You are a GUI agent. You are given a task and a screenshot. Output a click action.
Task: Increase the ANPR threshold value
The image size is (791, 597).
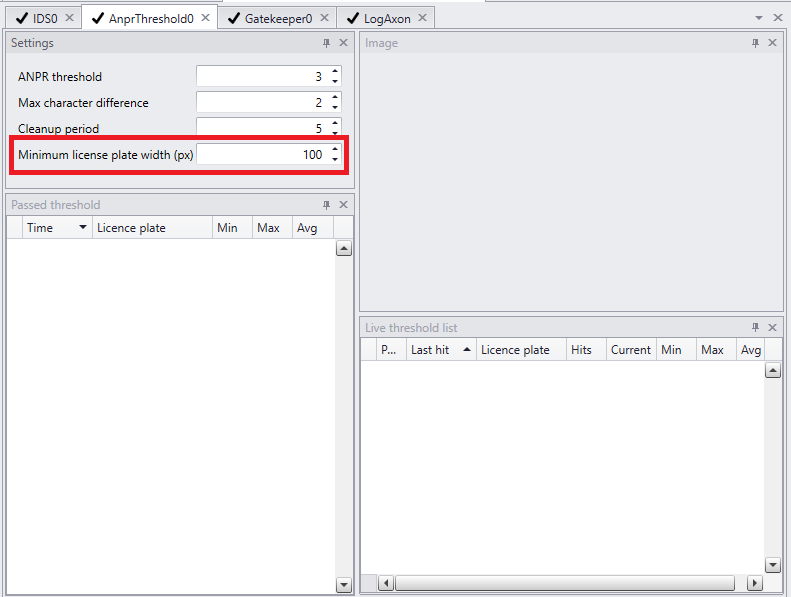tap(335, 71)
